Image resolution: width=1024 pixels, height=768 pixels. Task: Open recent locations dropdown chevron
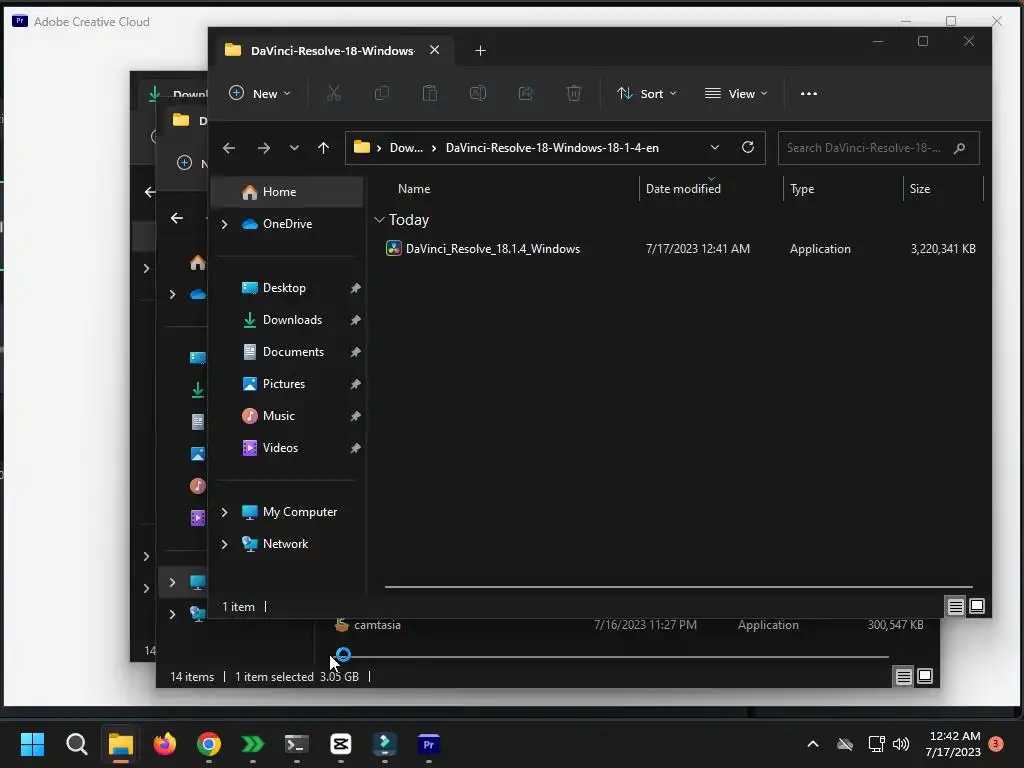coord(294,148)
